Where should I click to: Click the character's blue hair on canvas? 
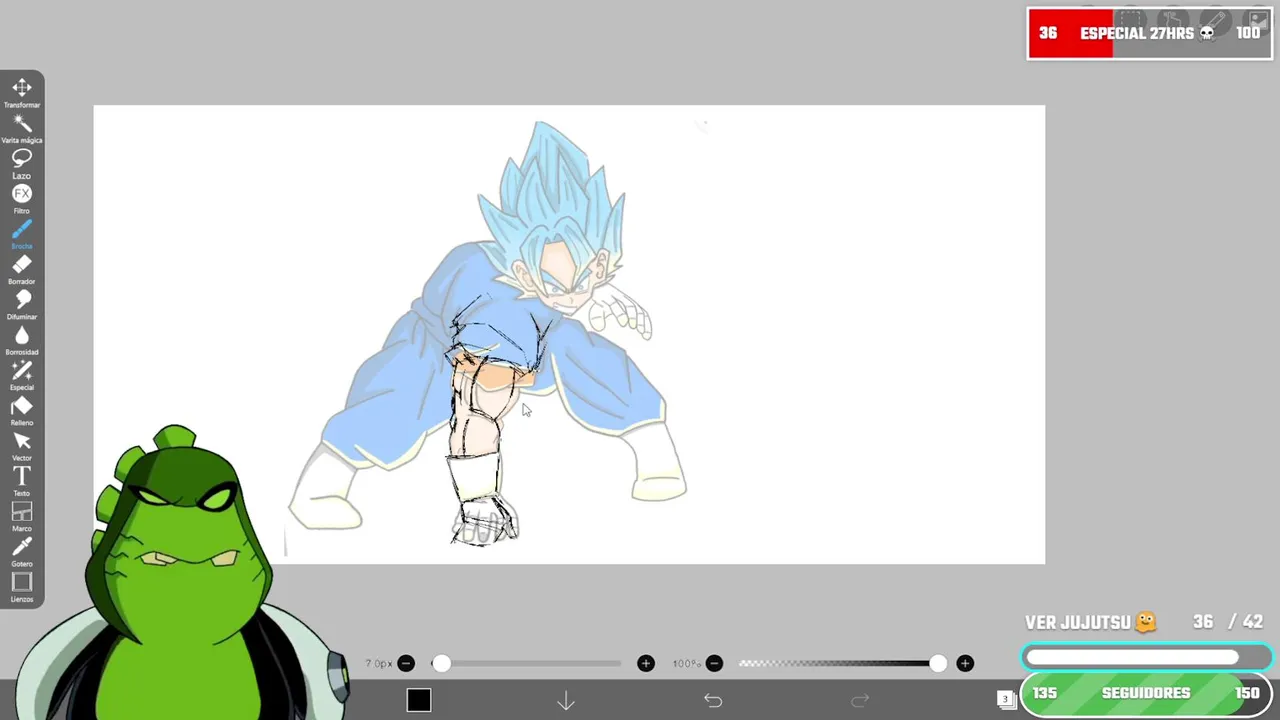coord(553,195)
